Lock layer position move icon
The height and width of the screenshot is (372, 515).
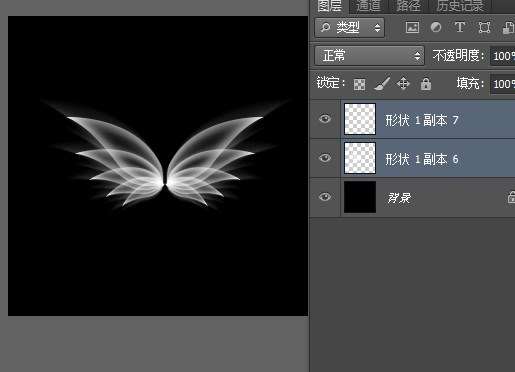(x=403, y=84)
